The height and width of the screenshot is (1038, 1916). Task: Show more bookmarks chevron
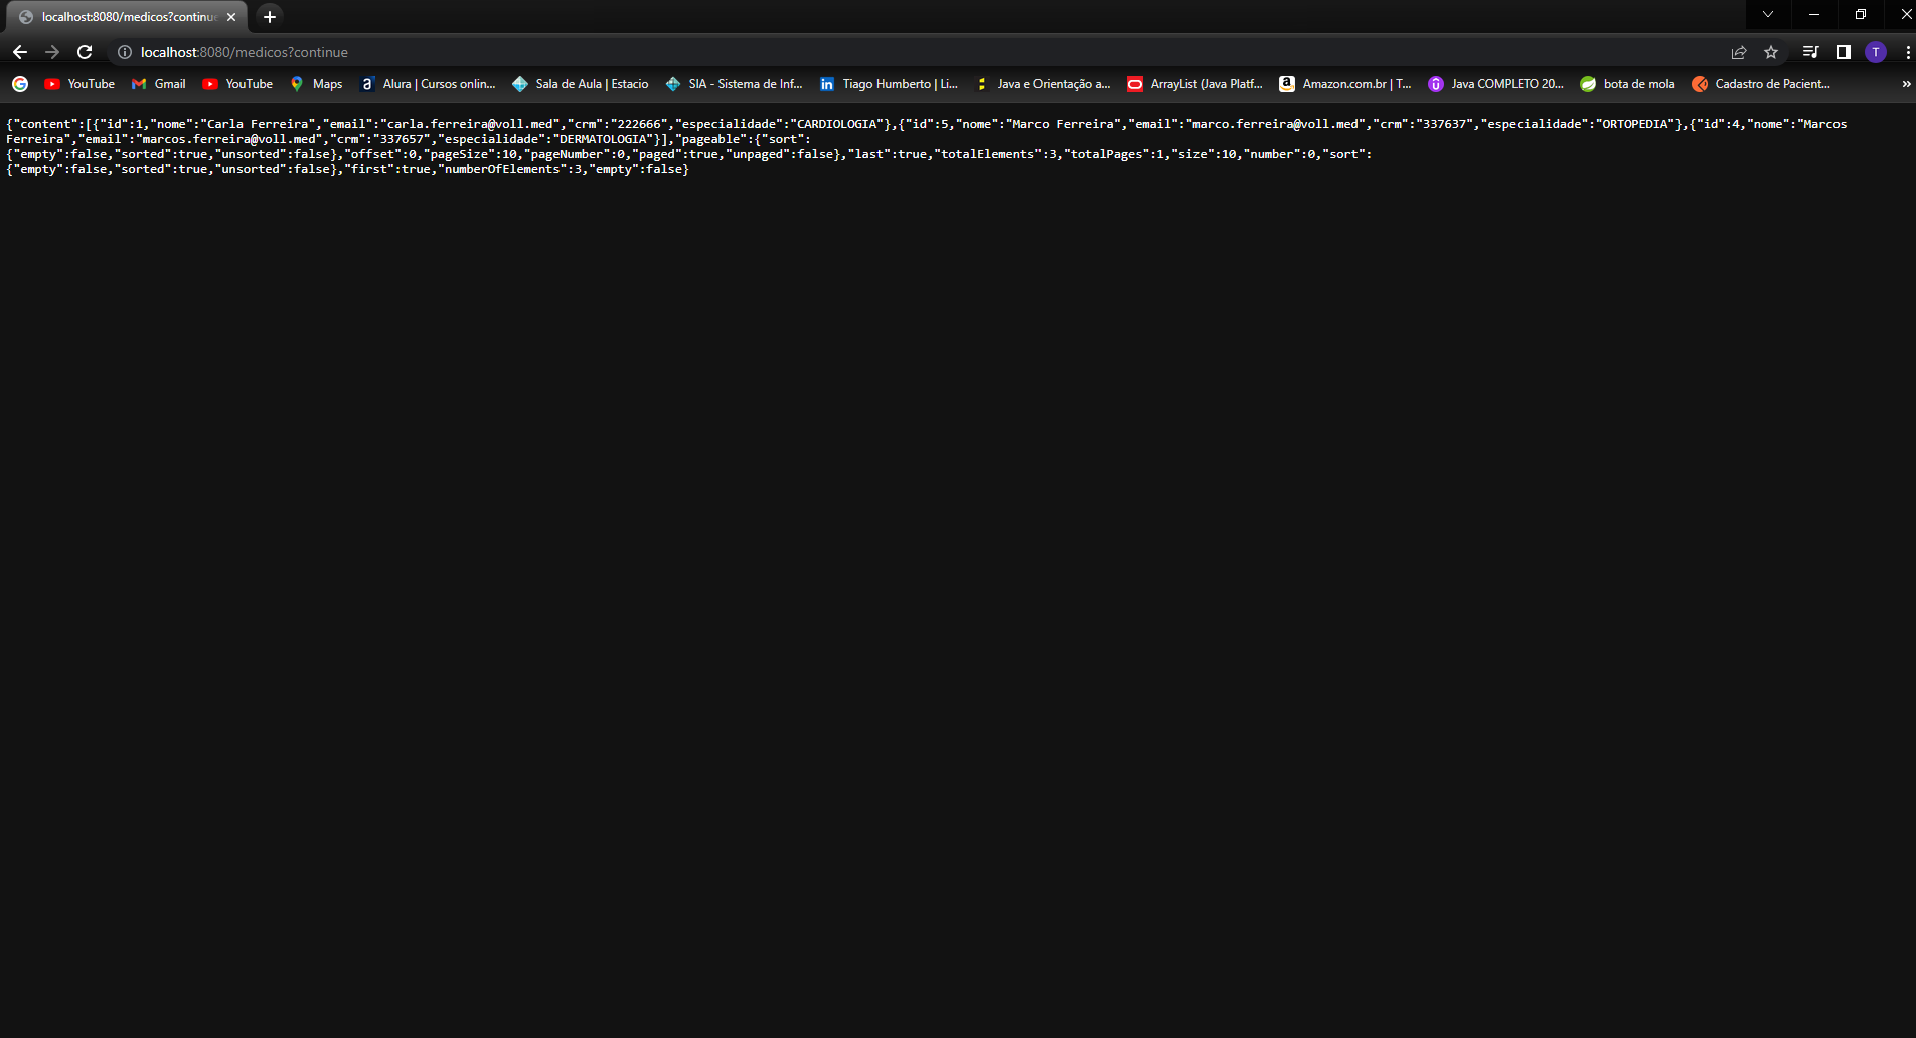tap(1906, 84)
